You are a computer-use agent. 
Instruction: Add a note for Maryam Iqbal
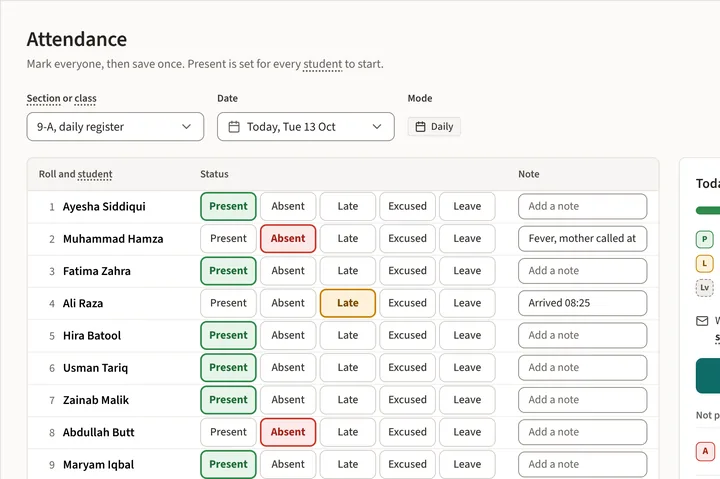[583, 464]
